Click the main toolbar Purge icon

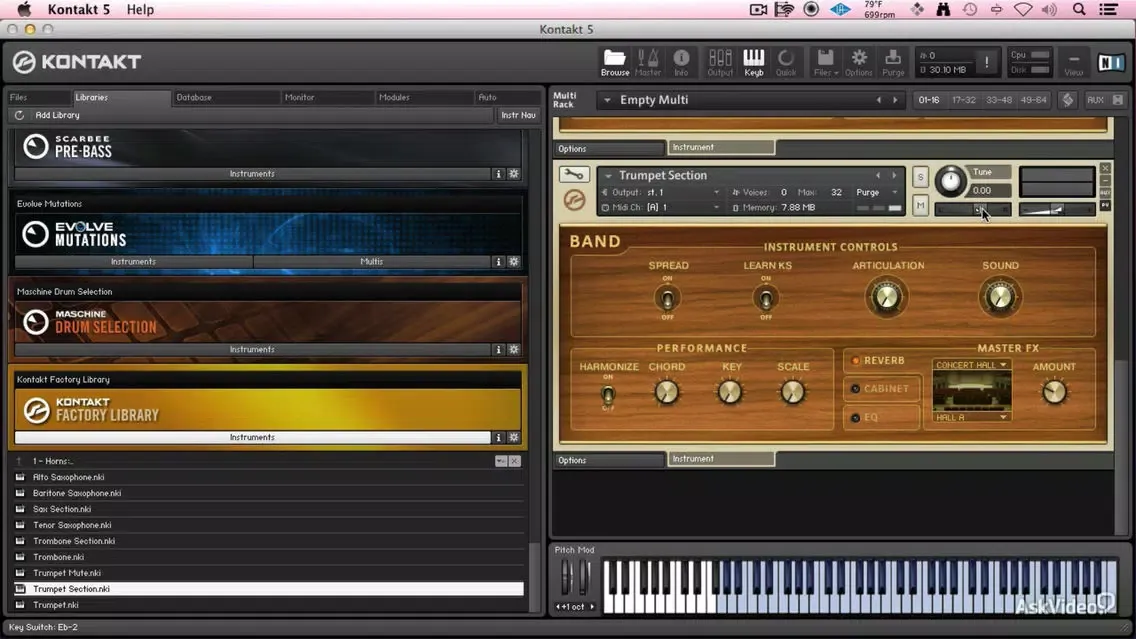[893, 62]
